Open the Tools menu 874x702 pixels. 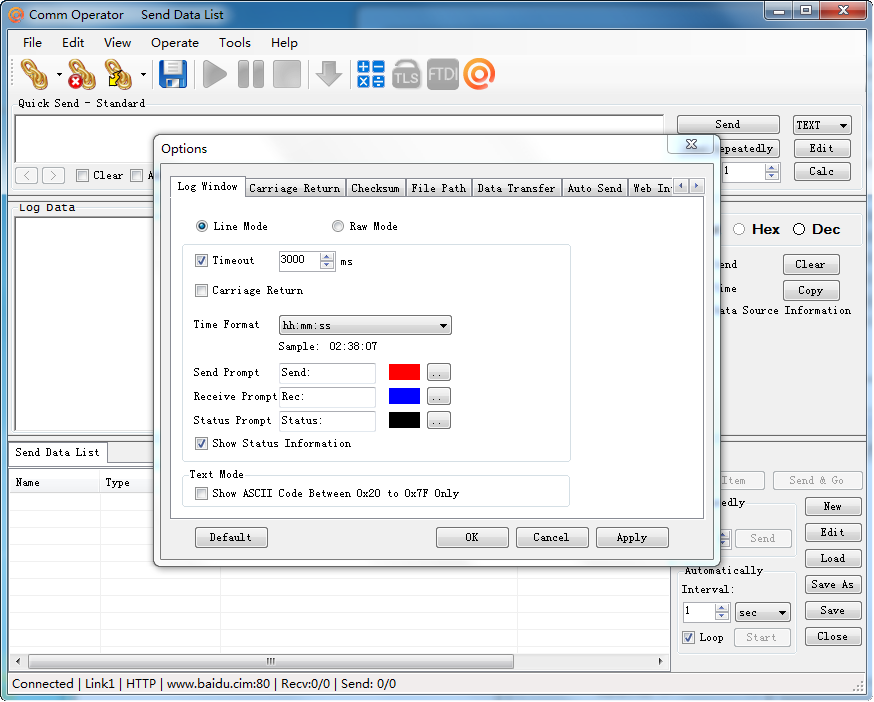[x=235, y=43]
